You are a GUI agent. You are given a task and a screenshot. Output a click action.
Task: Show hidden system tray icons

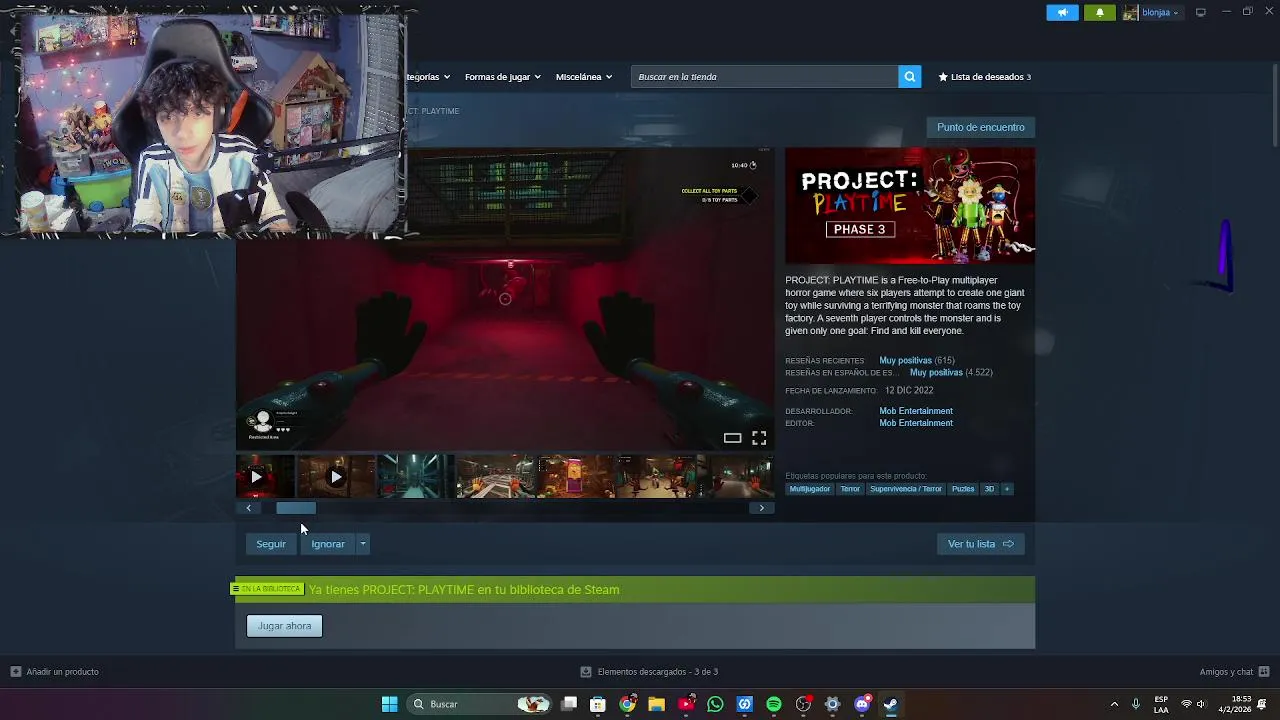tap(1114, 704)
